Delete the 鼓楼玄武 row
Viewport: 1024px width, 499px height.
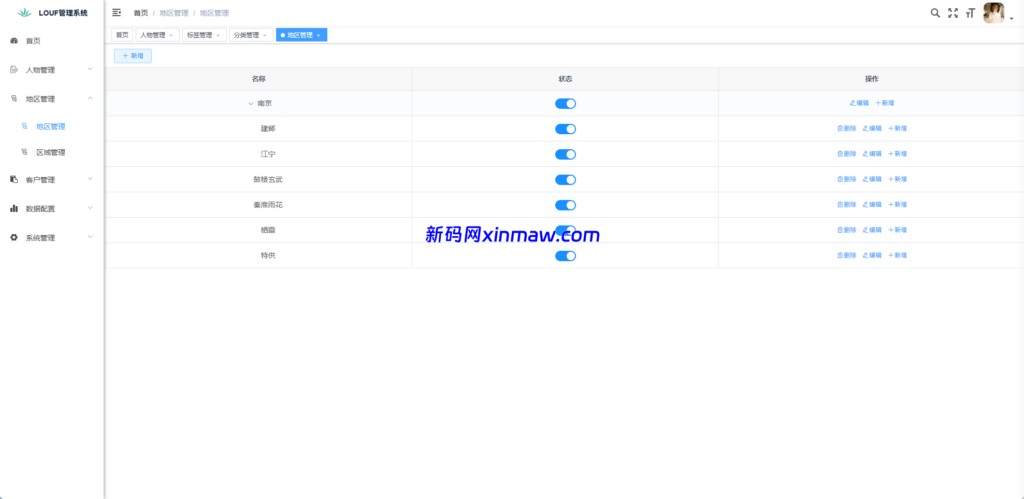pyautogui.click(x=846, y=180)
